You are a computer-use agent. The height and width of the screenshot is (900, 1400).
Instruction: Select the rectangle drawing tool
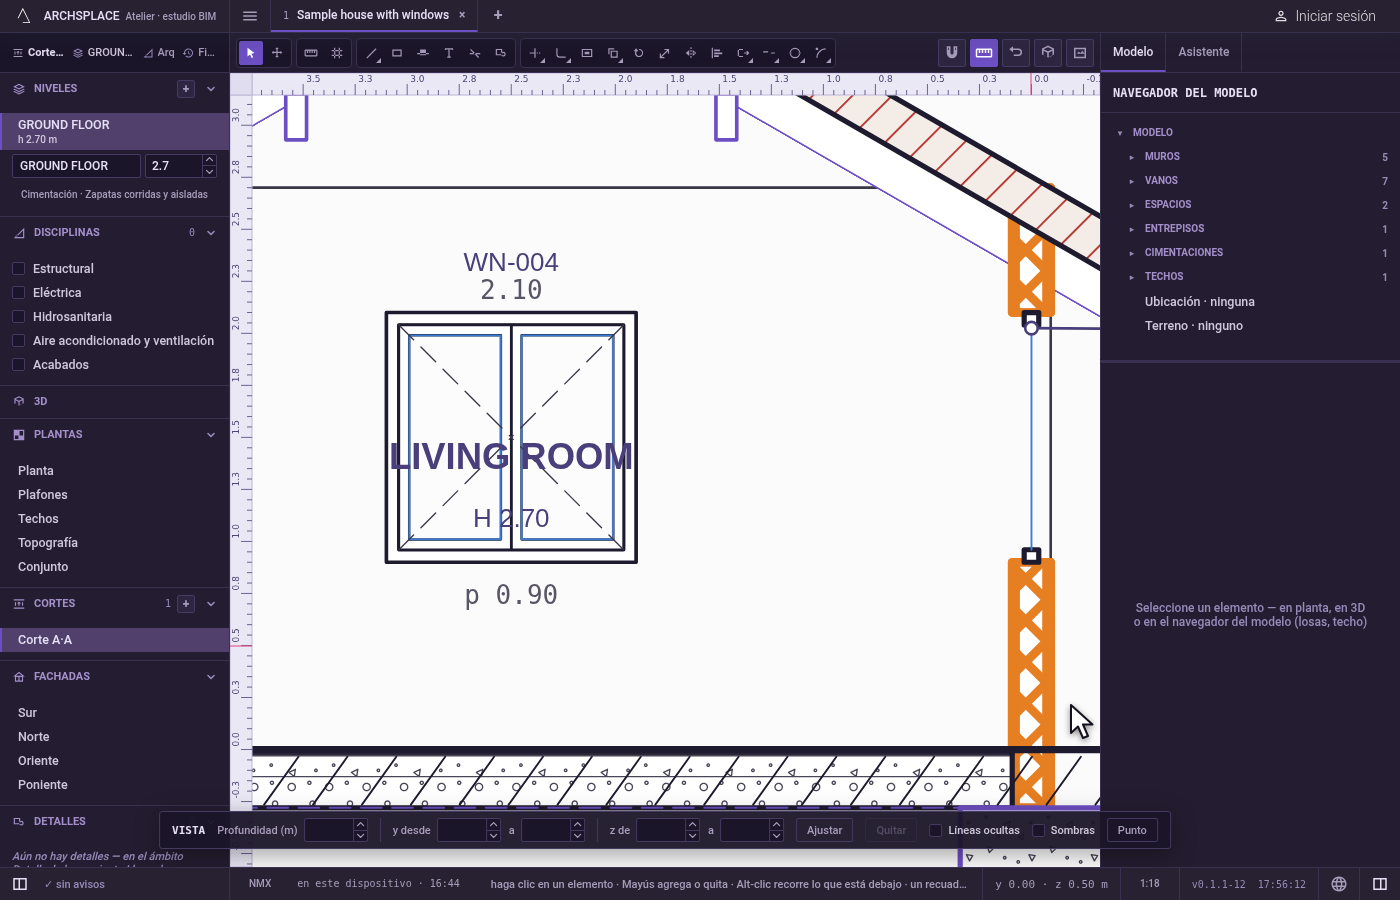tap(397, 52)
